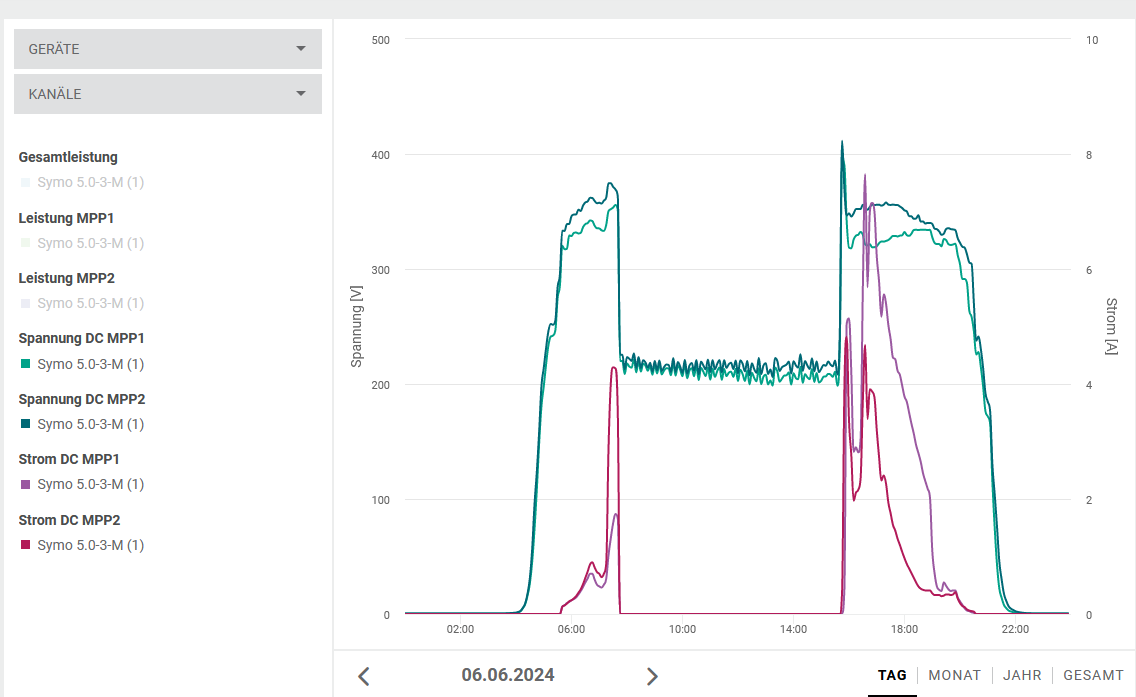Toggle Leistung MPP1 Symo series
The height and width of the screenshot is (697, 1136).
[83, 243]
